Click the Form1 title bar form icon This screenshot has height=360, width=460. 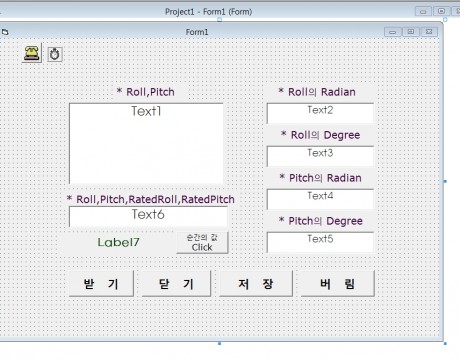pos(5,32)
